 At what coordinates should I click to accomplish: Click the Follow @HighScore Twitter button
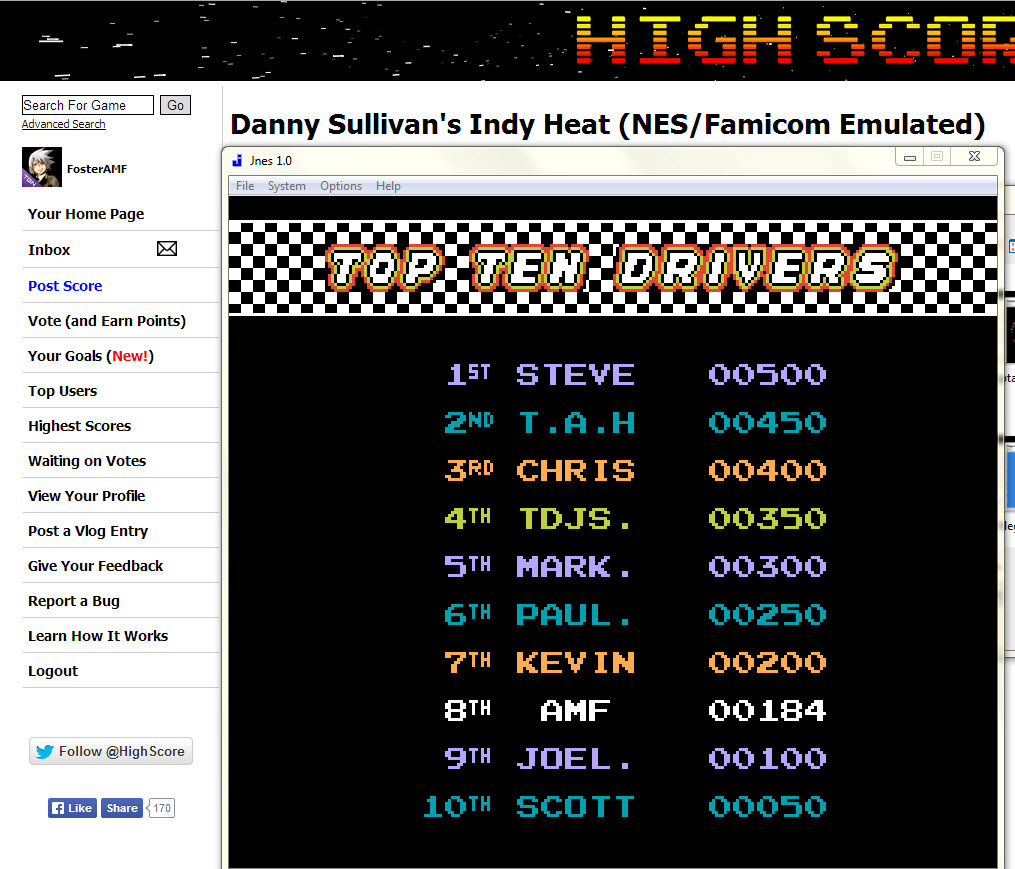111,751
